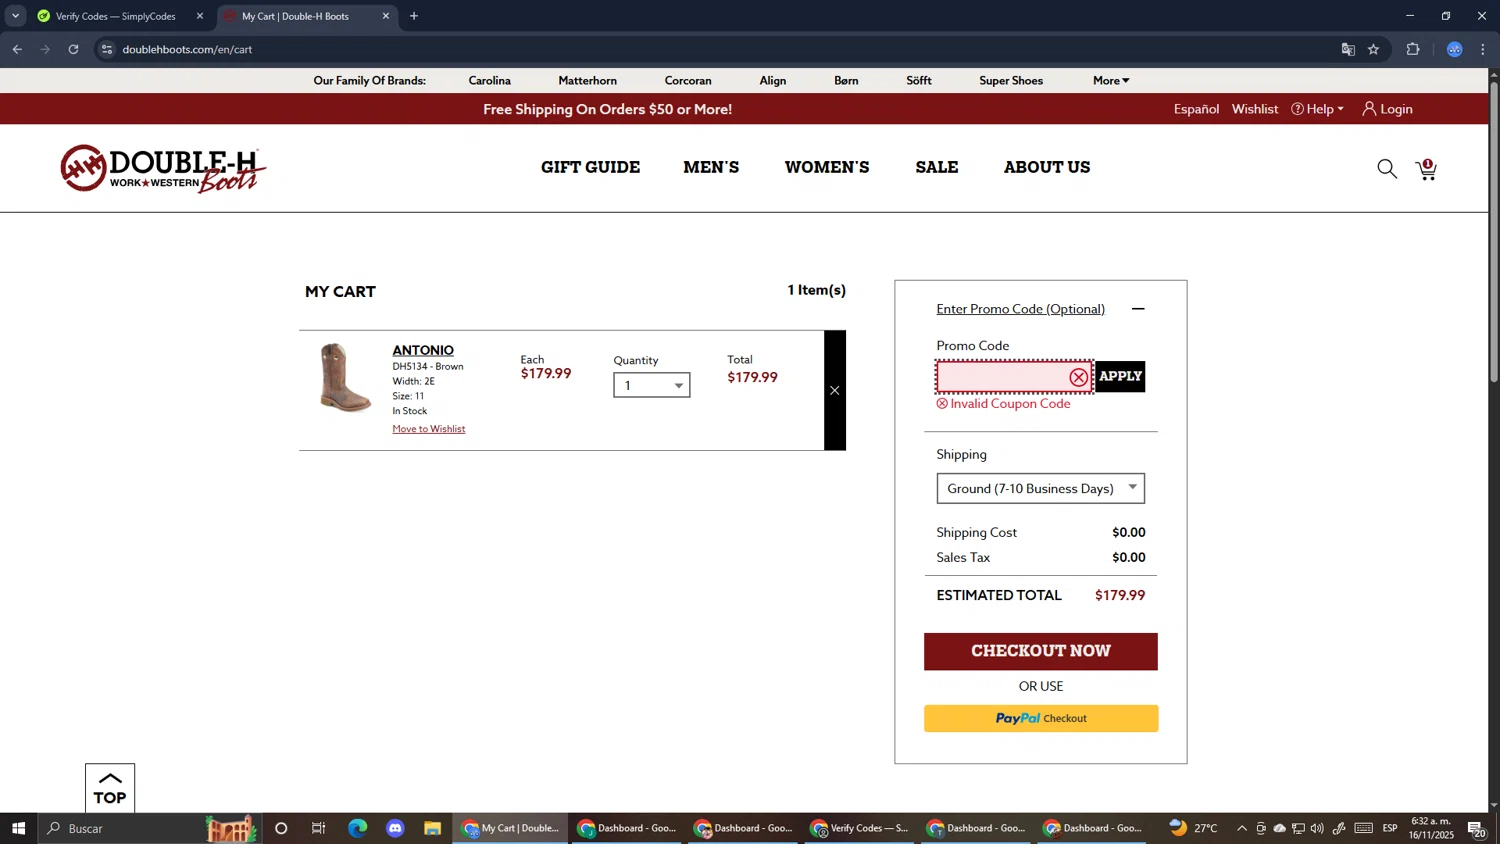Screen dimensions: 1500x844
Task: Visit the Söfft brand link
Action: pos(919,80)
